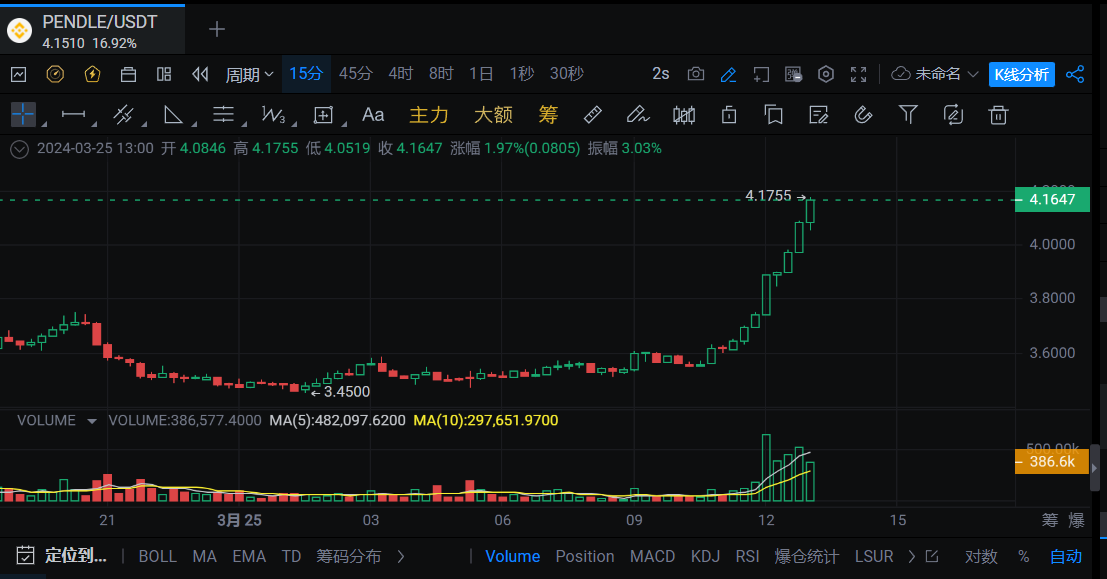Select the Aa text annotation tool
Image resolution: width=1107 pixels, height=579 pixels.
click(x=373, y=115)
